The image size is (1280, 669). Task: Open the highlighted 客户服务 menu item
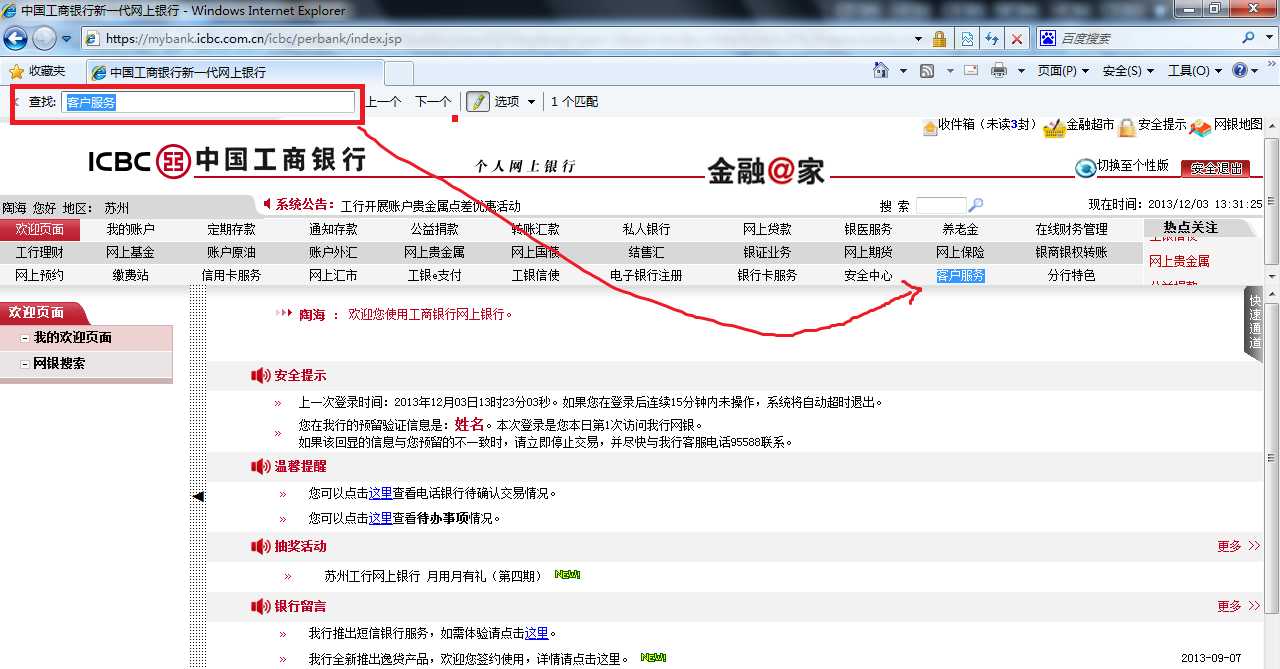[960, 276]
